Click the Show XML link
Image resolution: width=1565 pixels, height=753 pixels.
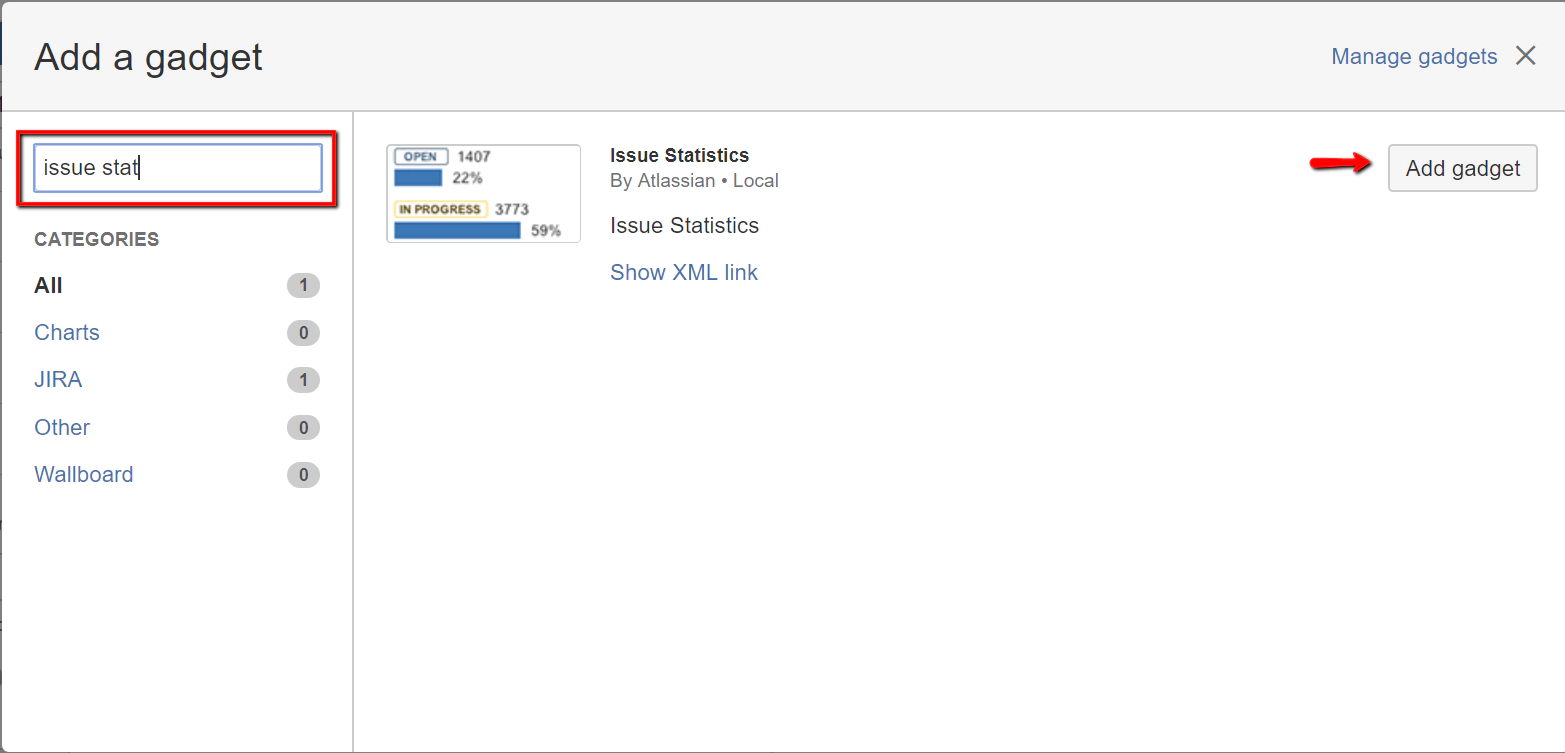pos(684,273)
